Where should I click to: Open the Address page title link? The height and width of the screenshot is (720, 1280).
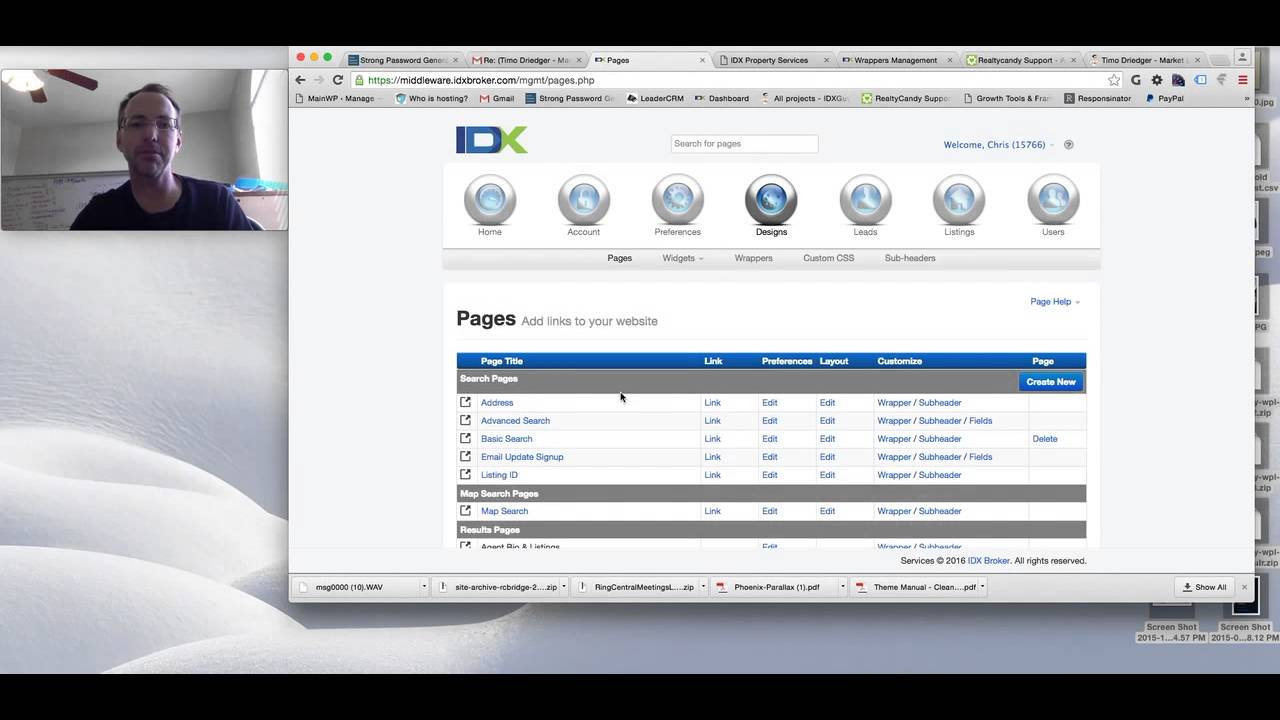click(497, 402)
